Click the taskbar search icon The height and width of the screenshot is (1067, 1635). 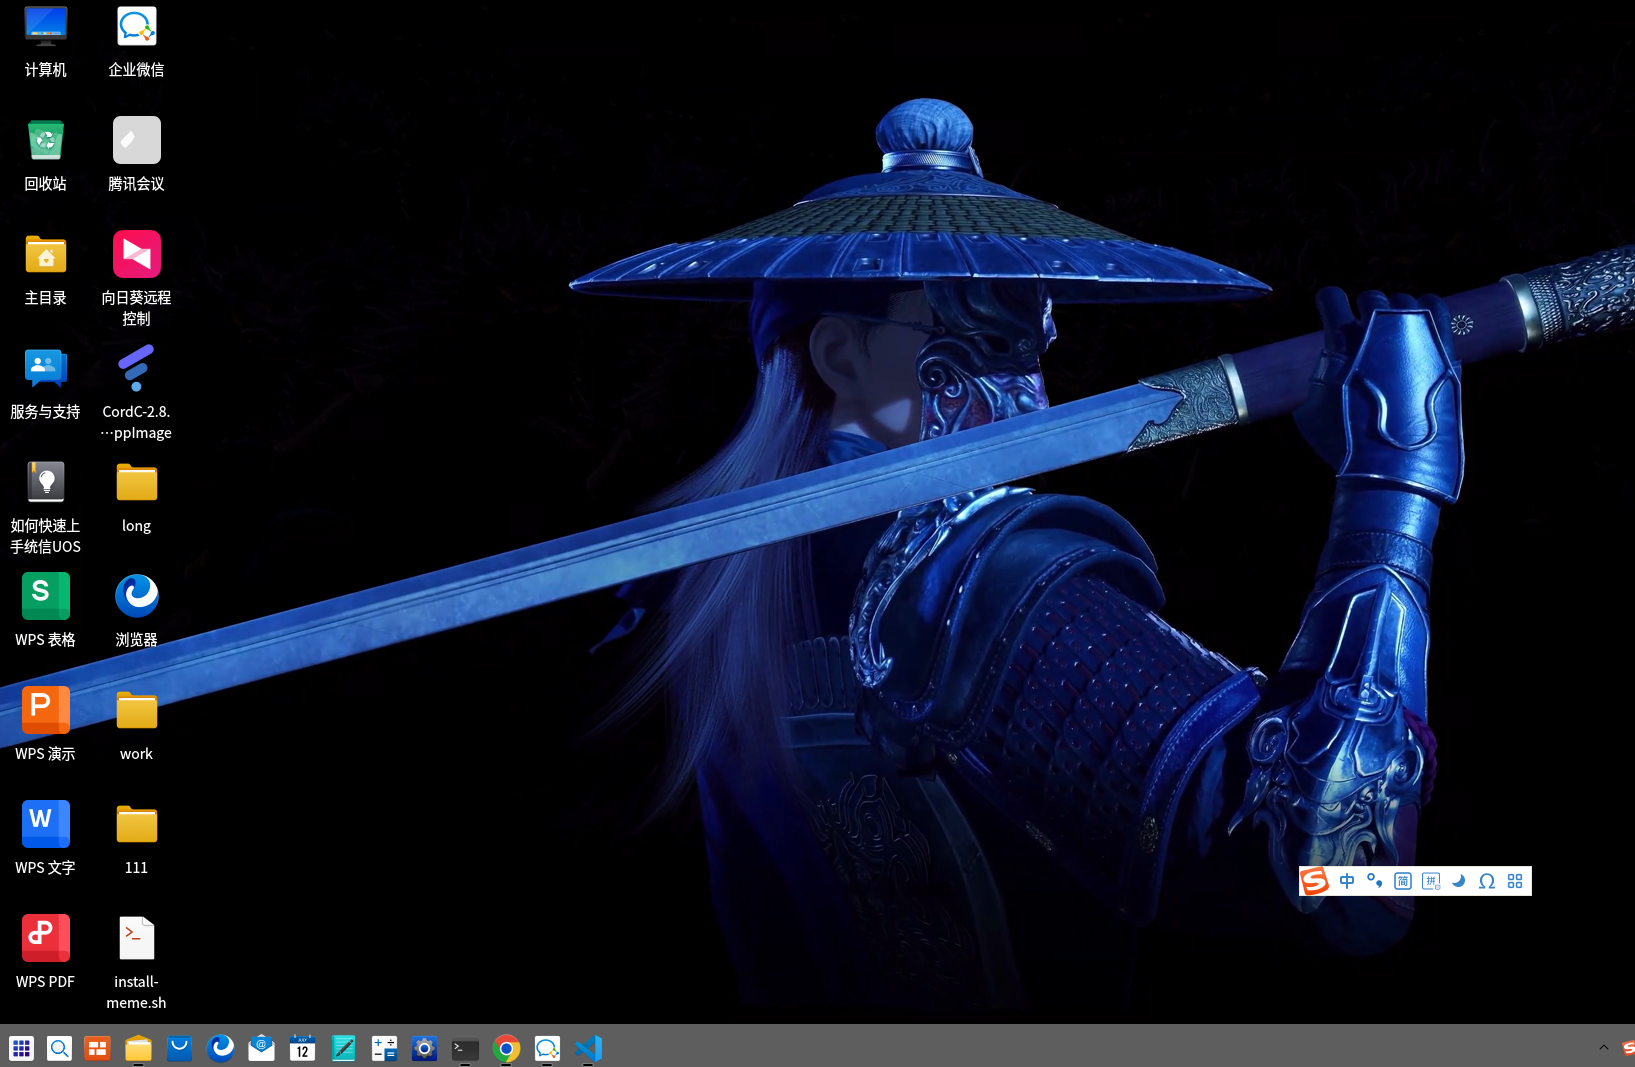click(59, 1048)
